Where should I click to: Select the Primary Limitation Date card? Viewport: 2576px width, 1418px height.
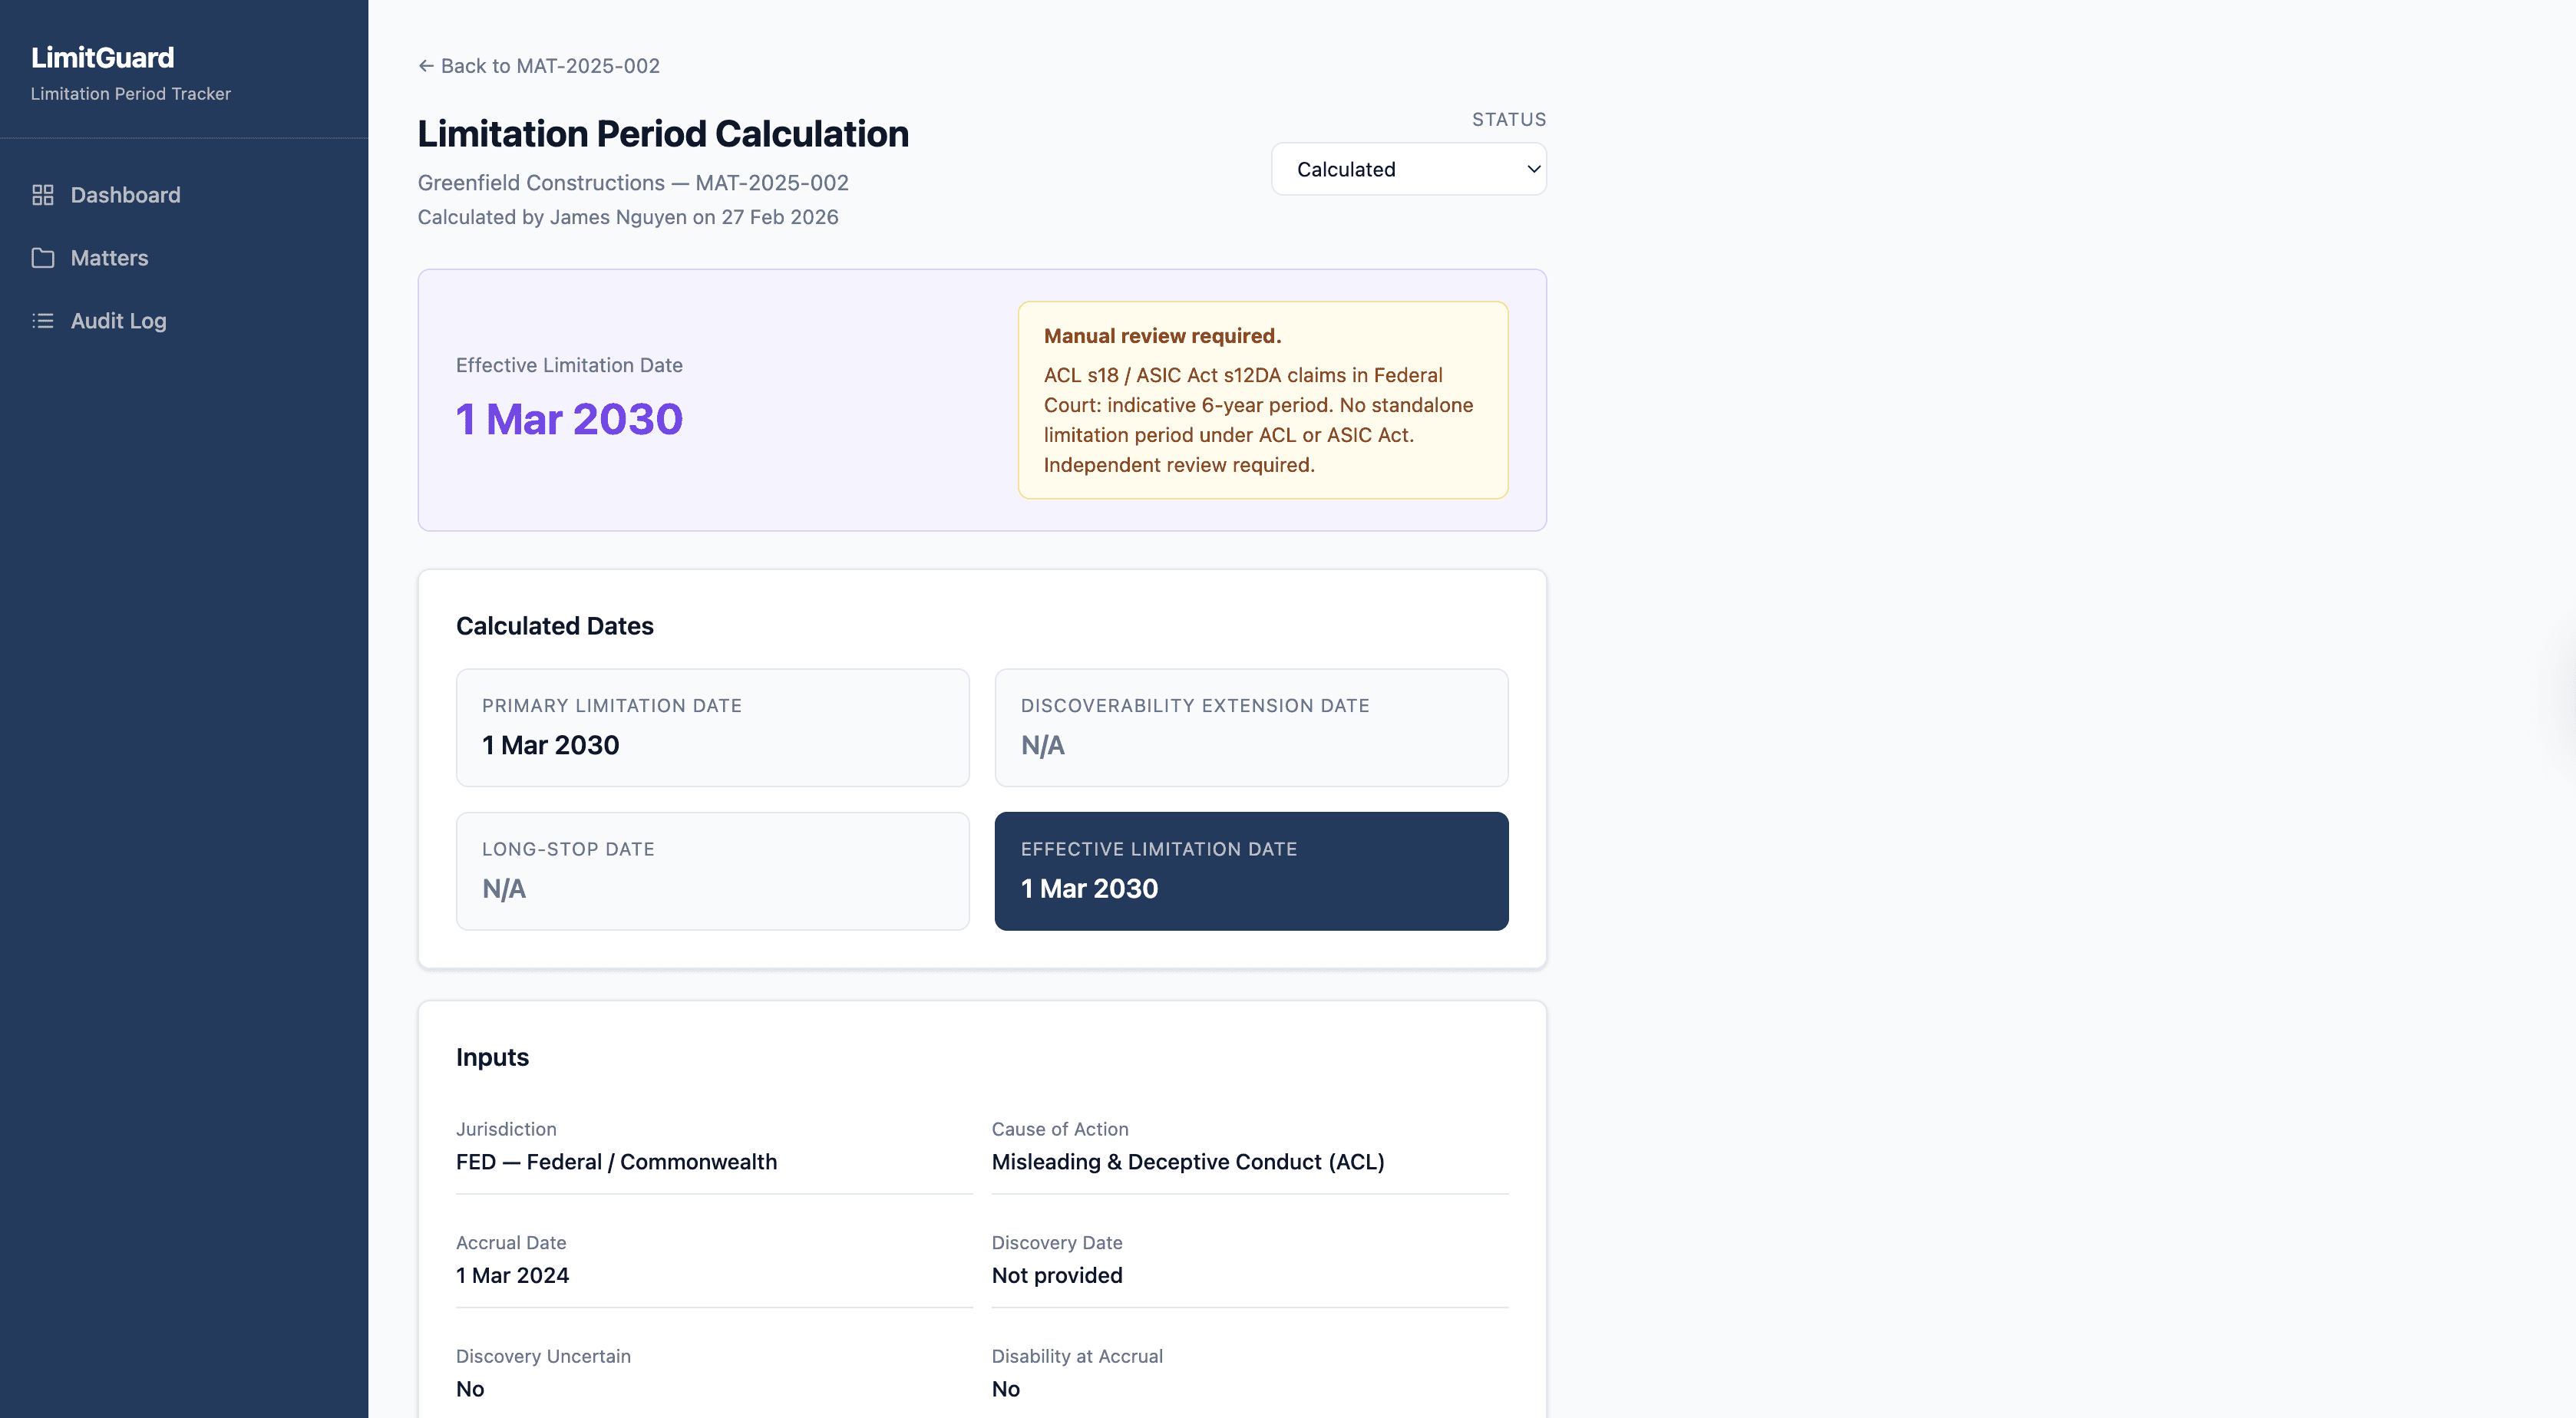[712, 727]
